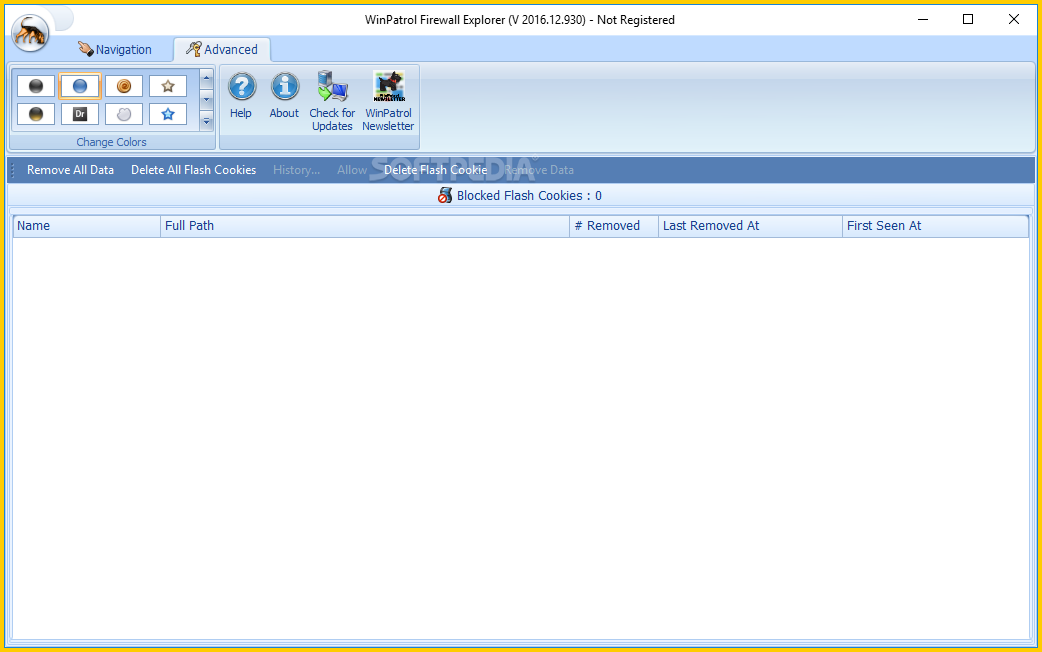Click Check for Updates icon
Viewport: 1042px width, 652px height.
pyautogui.click(x=332, y=101)
